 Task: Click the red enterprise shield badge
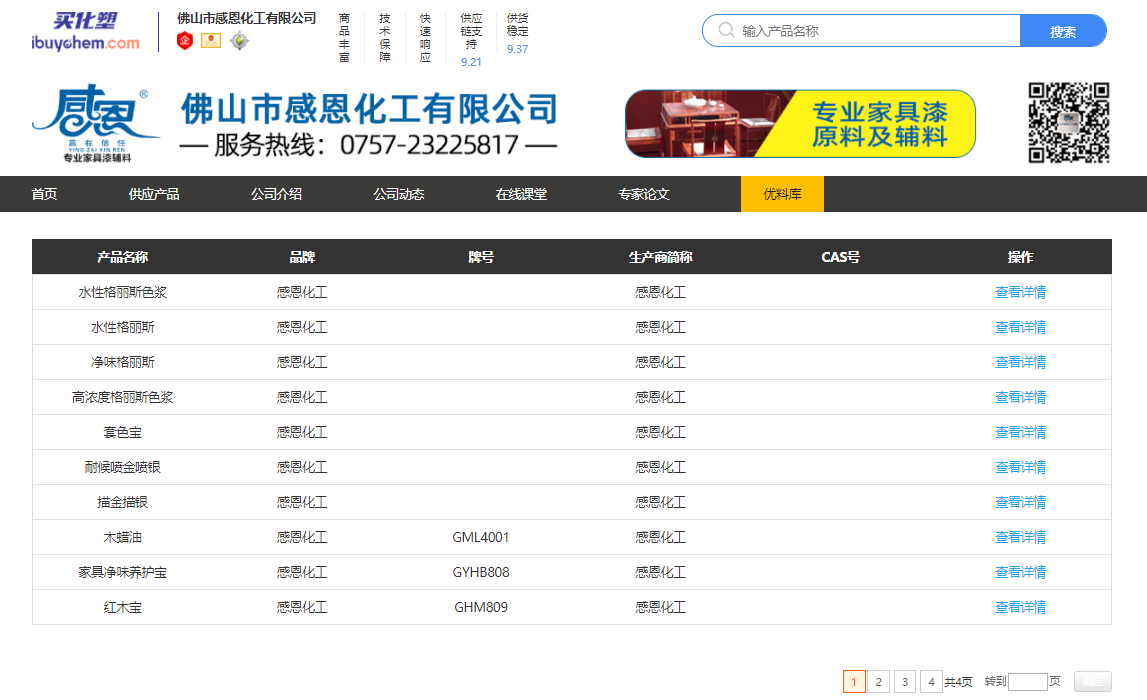tap(185, 41)
